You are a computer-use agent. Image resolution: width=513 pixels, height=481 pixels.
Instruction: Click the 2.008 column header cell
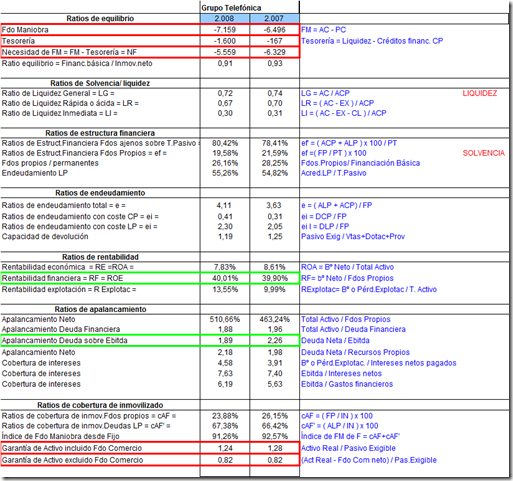click(225, 19)
